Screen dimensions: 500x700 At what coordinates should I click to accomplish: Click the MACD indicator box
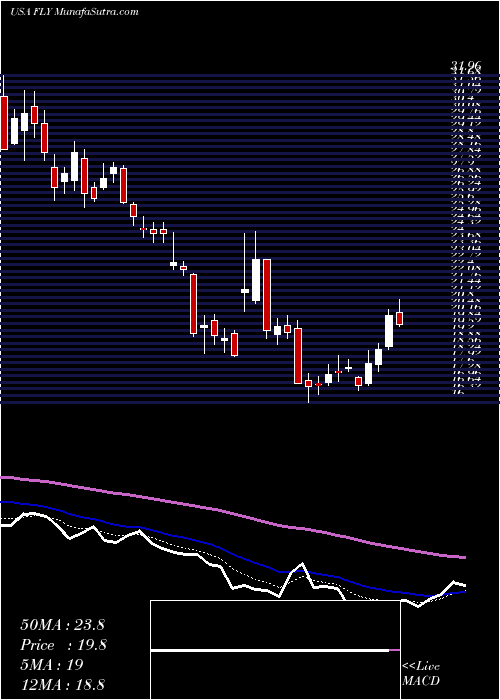pyautogui.click(x=275, y=650)
